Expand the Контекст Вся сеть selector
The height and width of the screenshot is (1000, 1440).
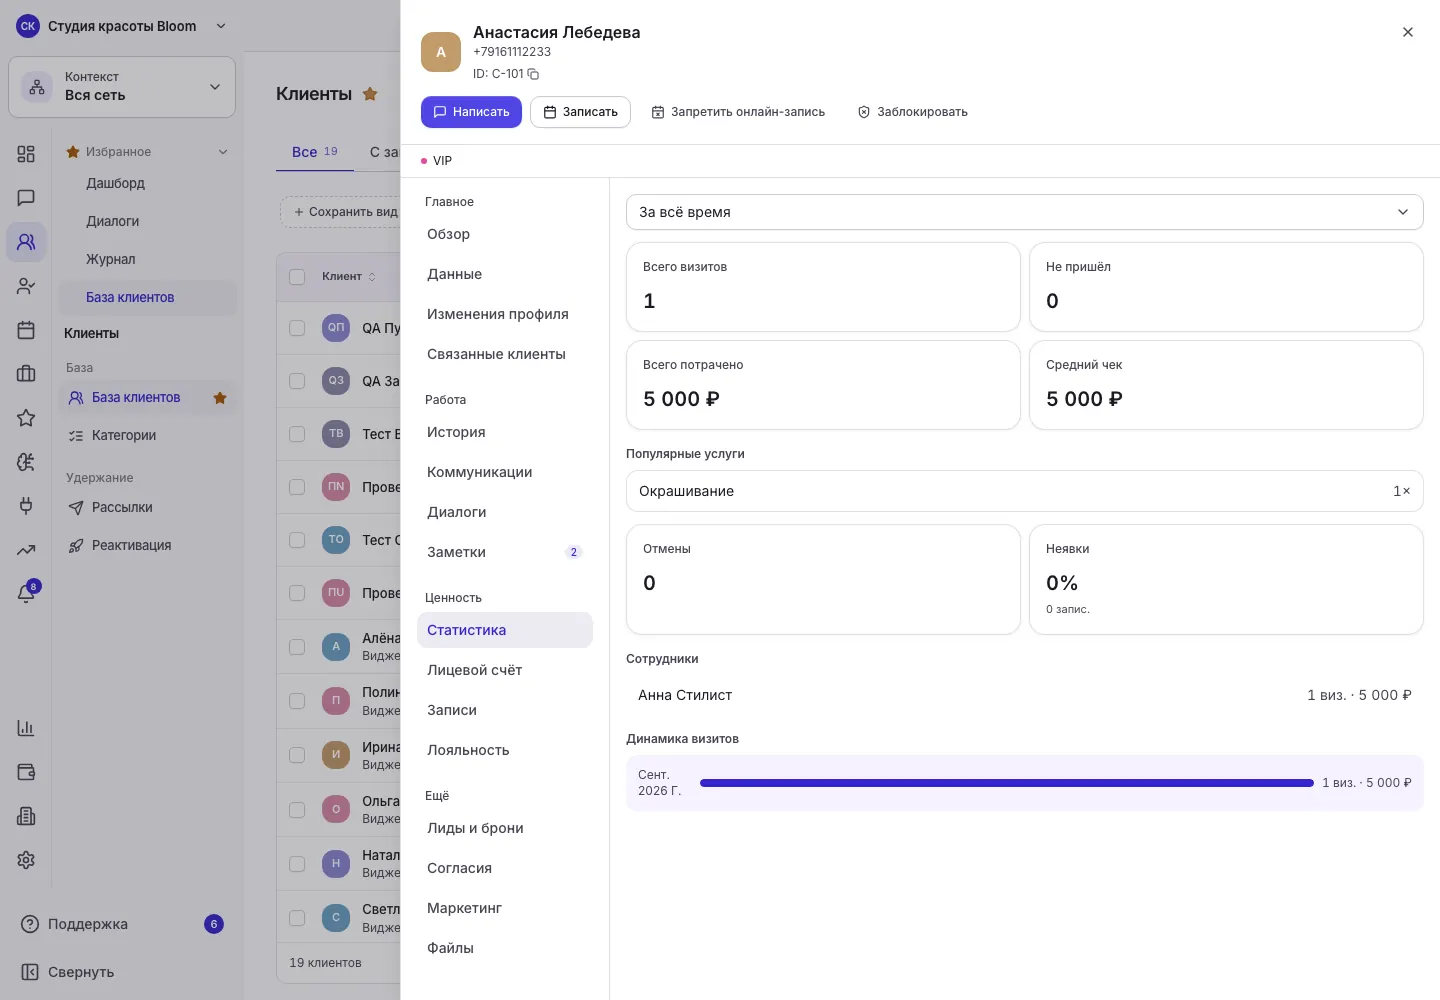coord(122,87)
